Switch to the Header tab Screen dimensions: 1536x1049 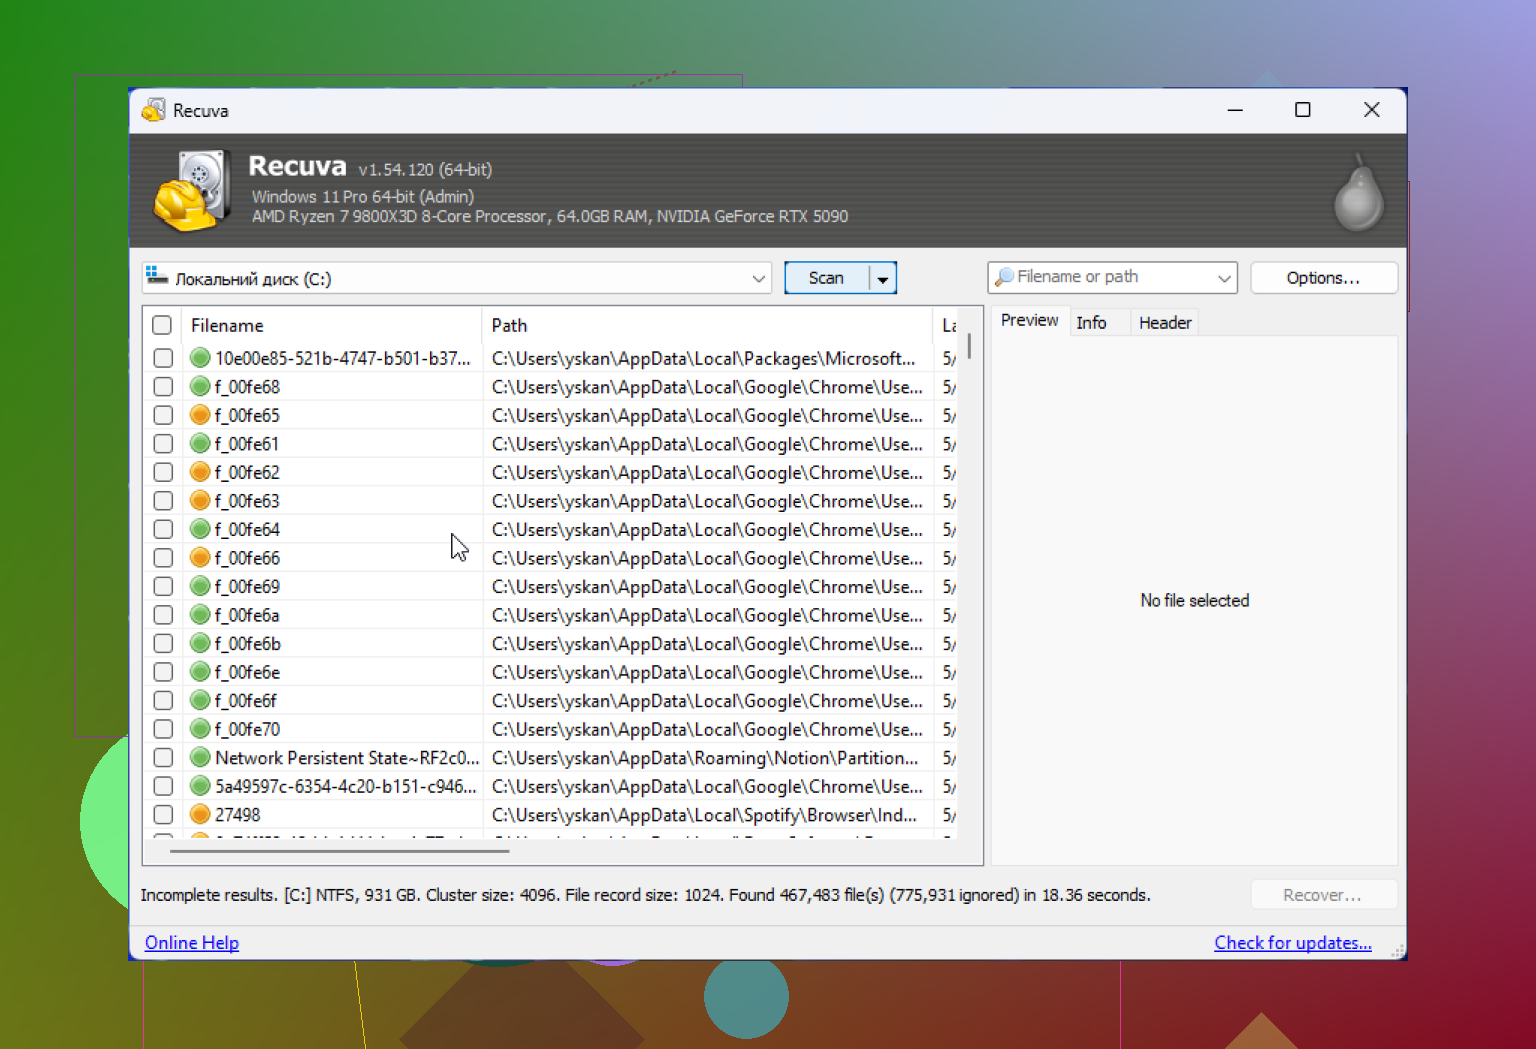[1165, 322]
